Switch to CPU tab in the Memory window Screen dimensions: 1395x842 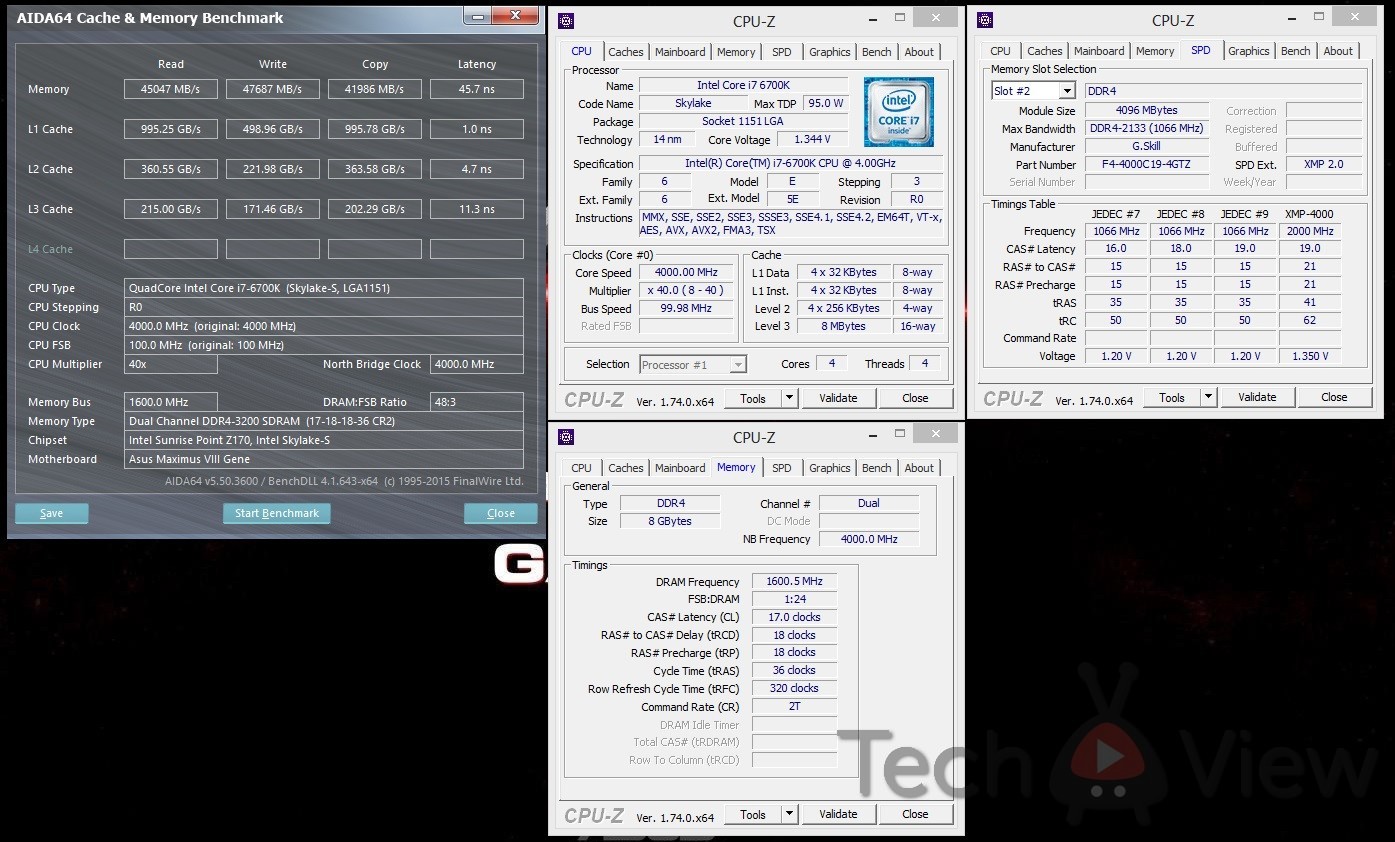[581, 468]
